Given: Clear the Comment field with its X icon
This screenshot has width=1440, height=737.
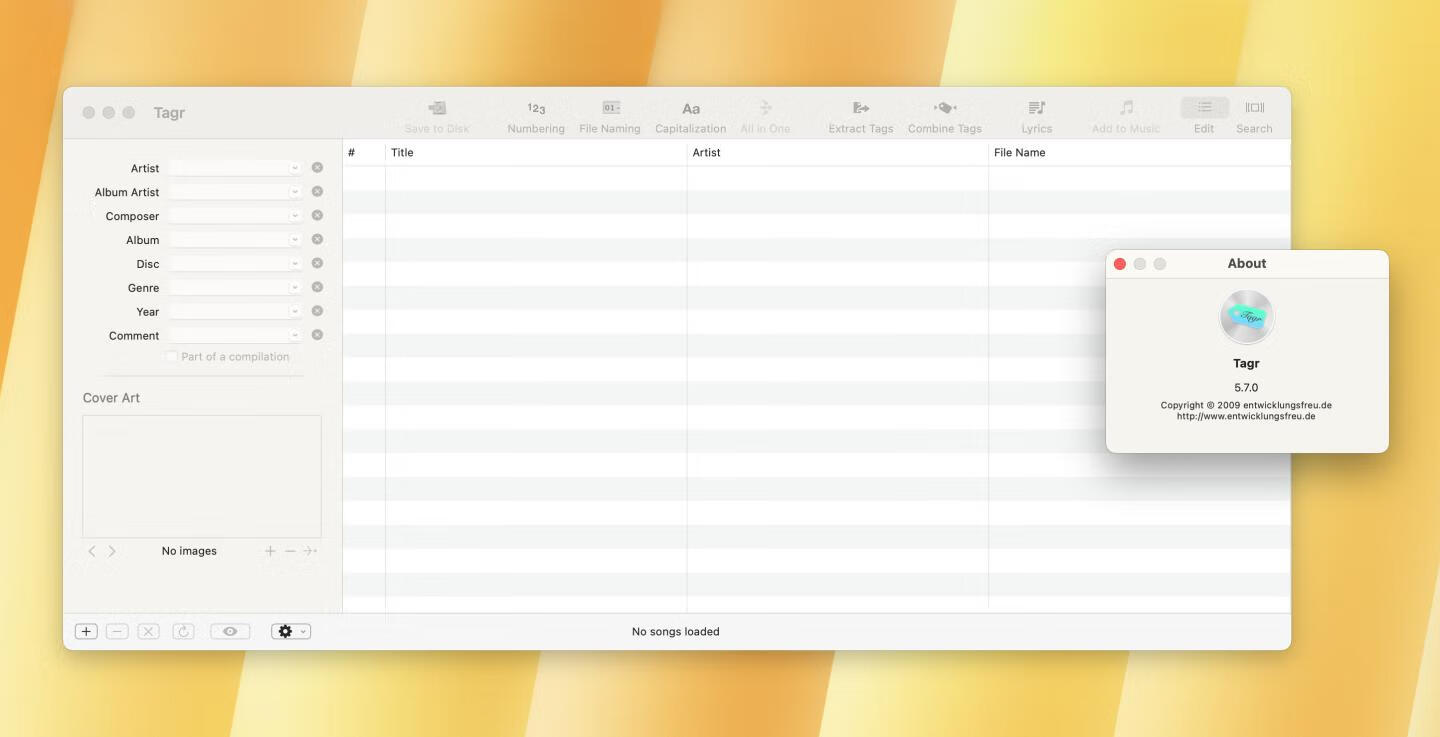Looking at the screenshot, I should 317,336.
